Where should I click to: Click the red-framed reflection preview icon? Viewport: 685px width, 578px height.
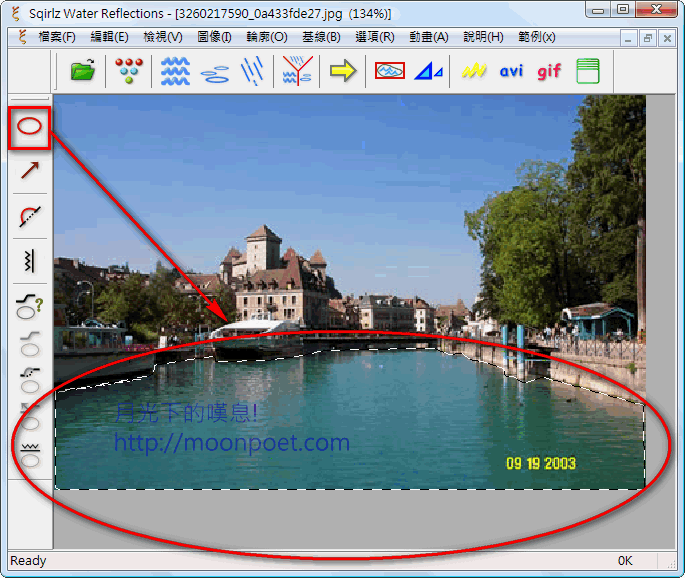tap(390, 71)
